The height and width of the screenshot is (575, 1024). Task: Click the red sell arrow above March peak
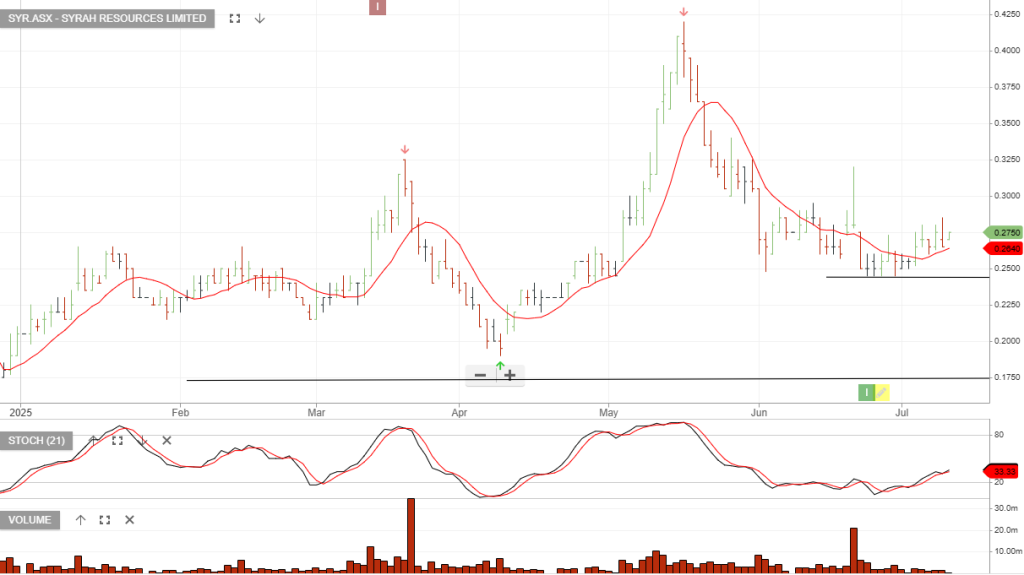coord(405,150)
